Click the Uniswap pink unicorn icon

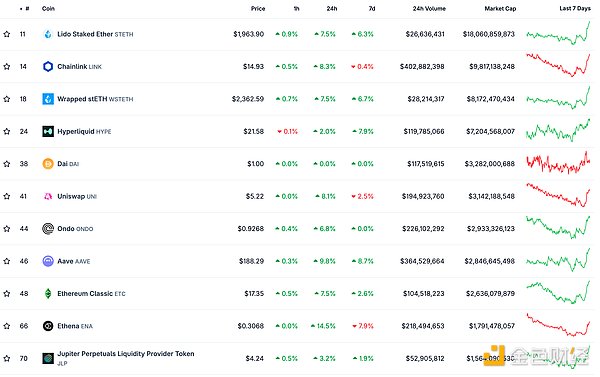(48, 196)
